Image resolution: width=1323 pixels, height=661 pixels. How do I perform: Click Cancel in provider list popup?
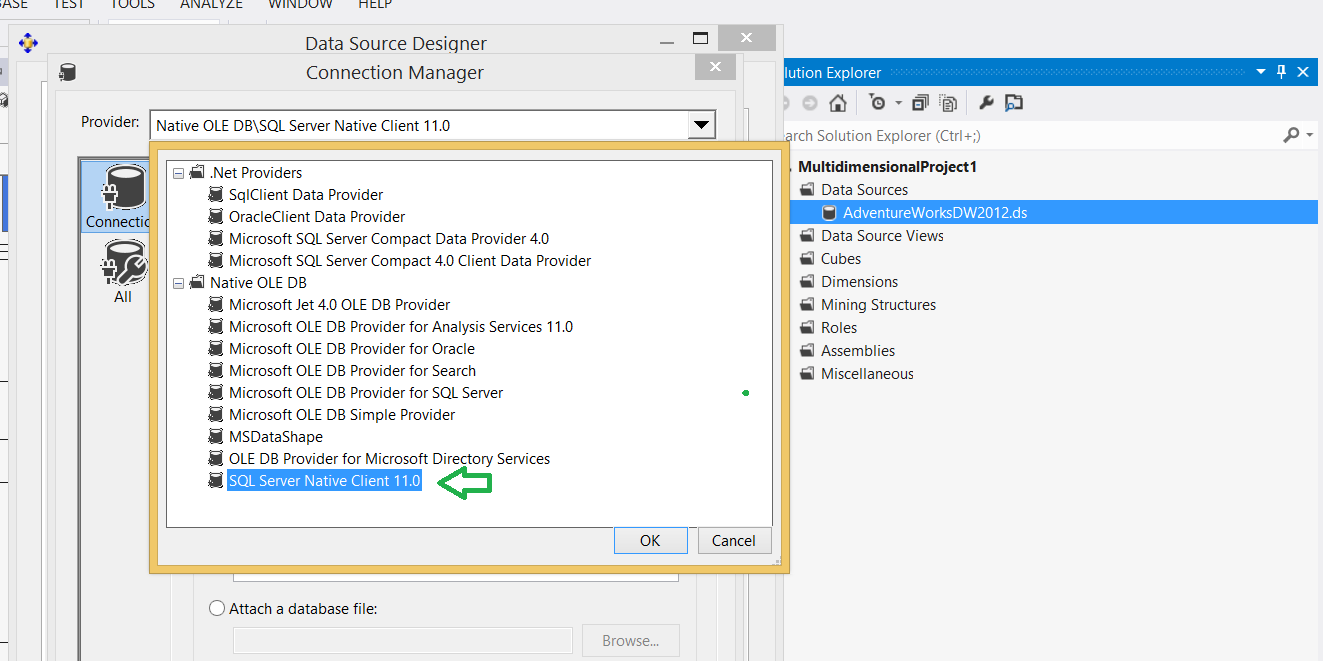tap(734, 540)
